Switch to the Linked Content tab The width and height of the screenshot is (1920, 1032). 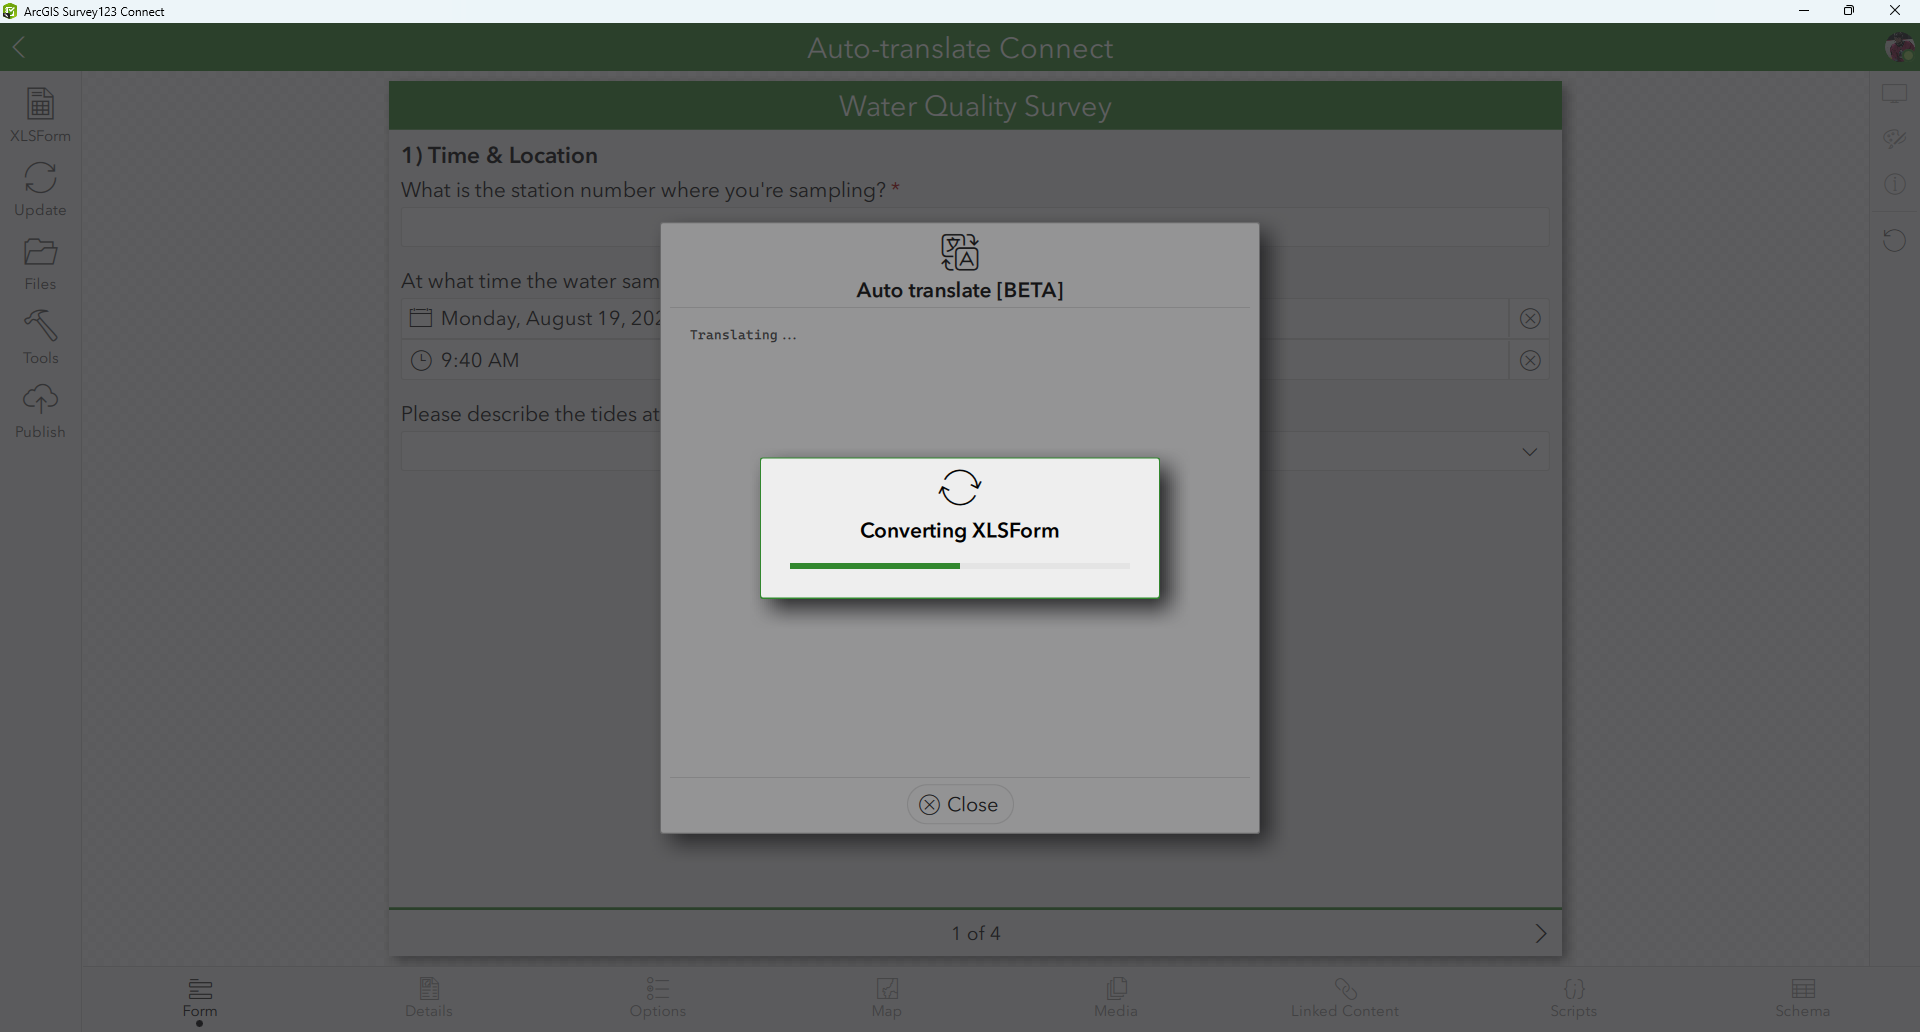coord(1345,998)
